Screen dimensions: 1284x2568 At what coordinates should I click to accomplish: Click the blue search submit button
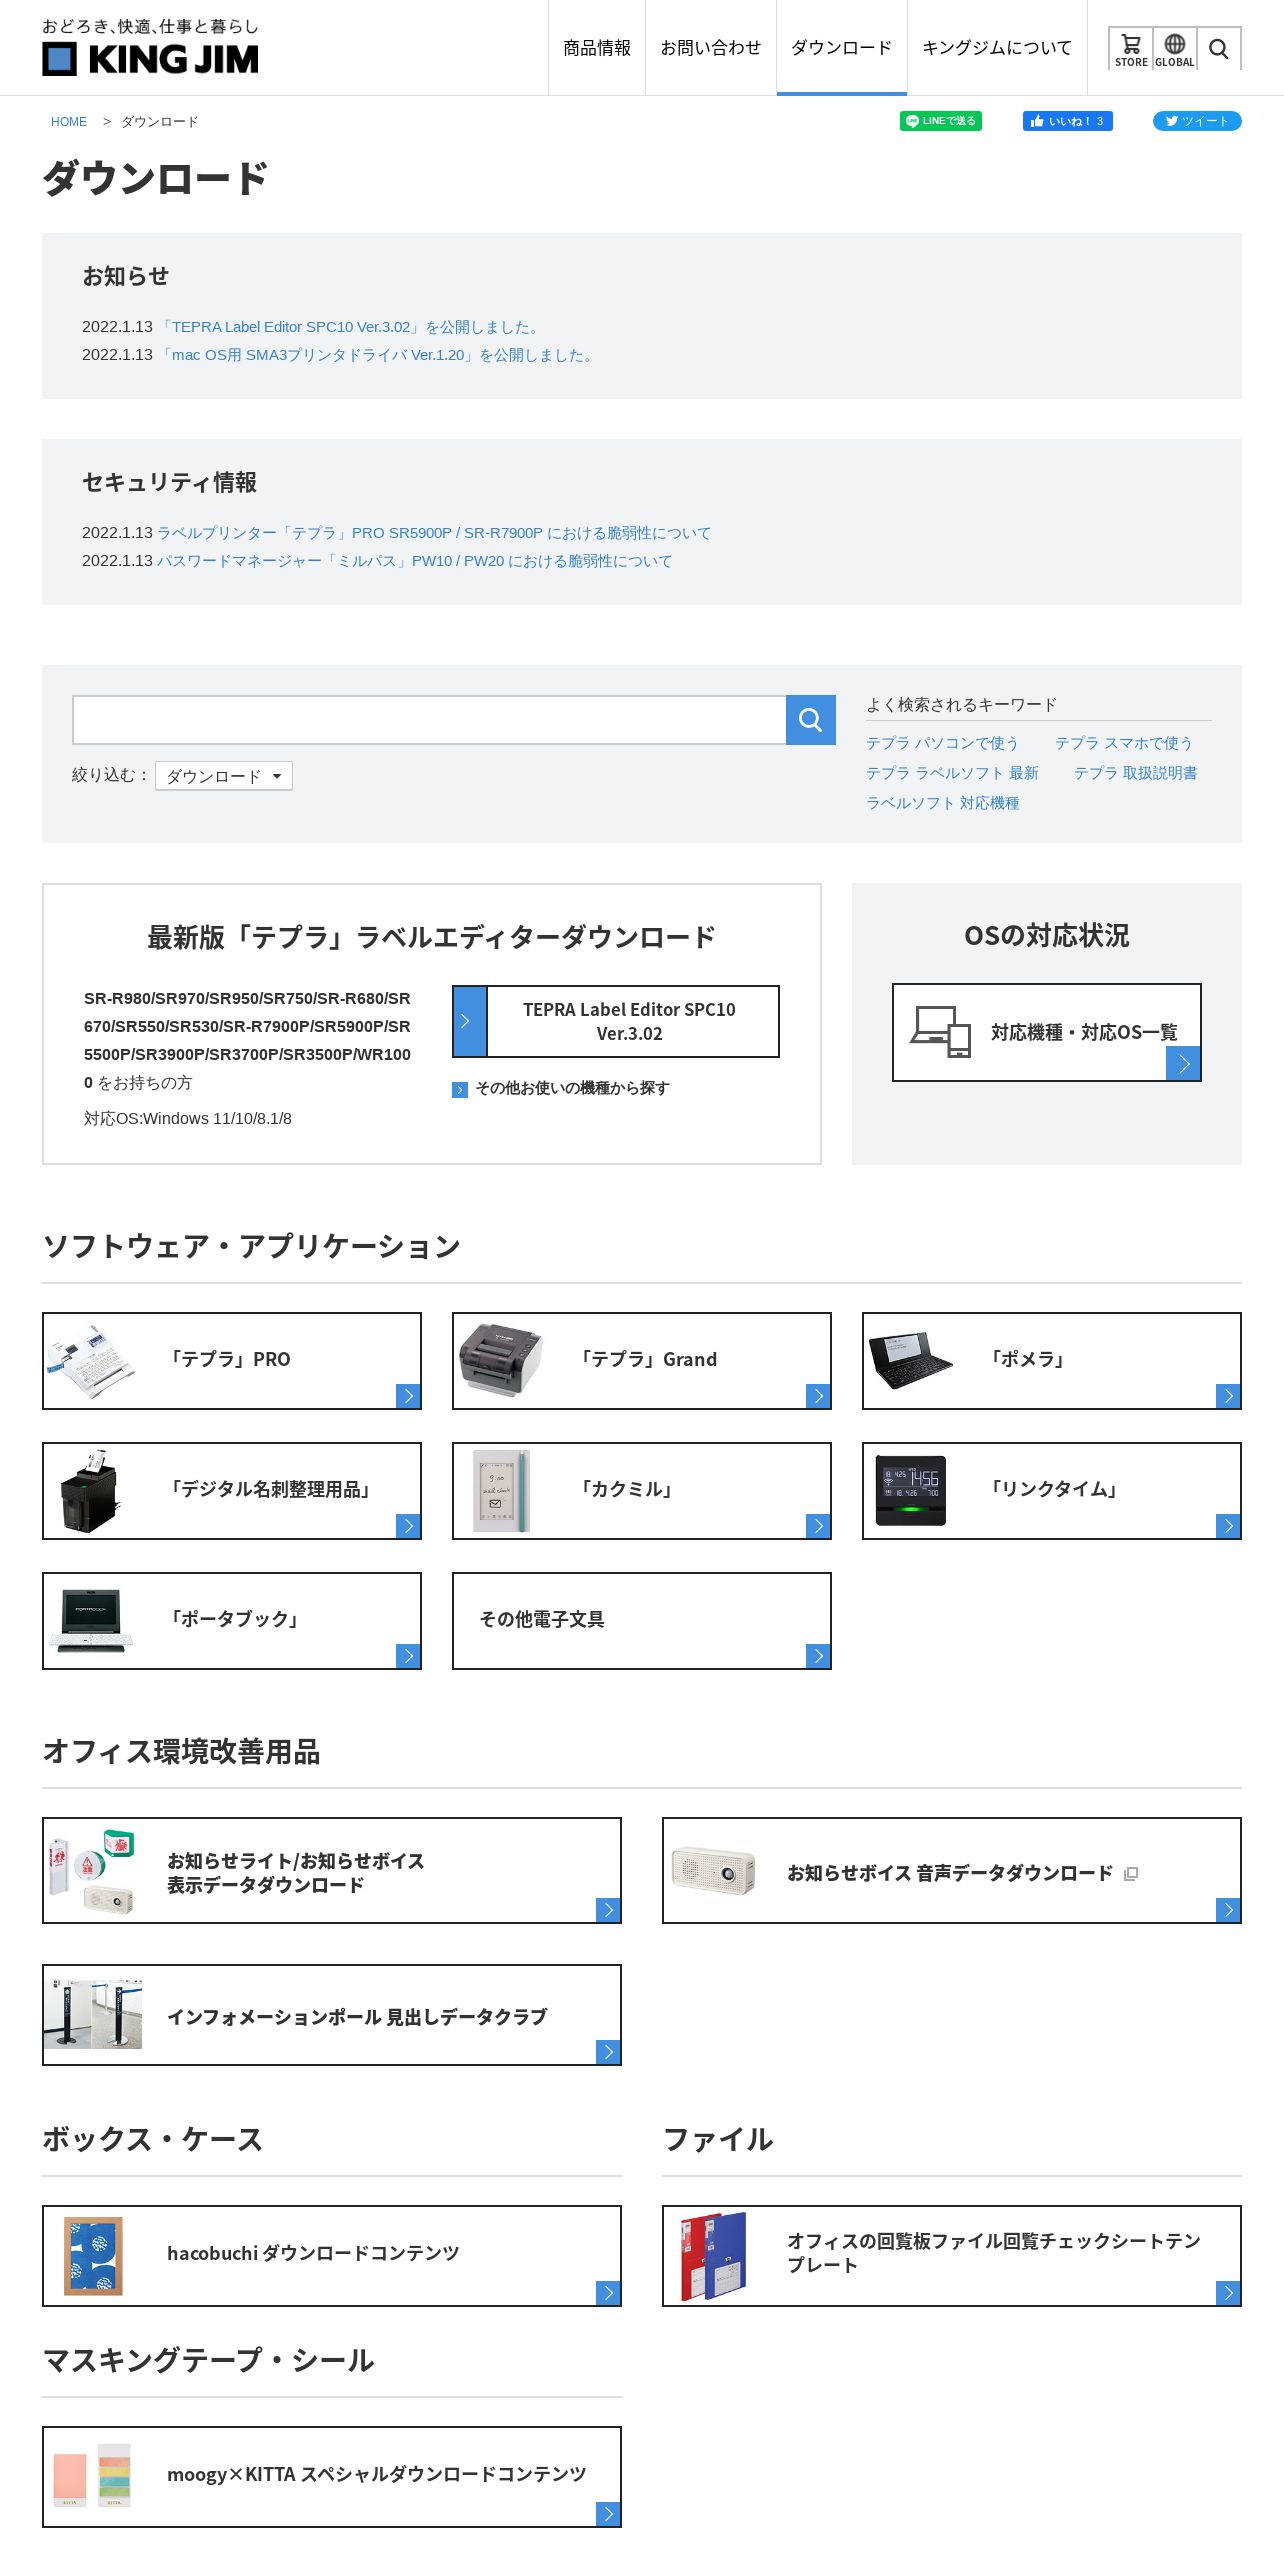coord(811,720)
